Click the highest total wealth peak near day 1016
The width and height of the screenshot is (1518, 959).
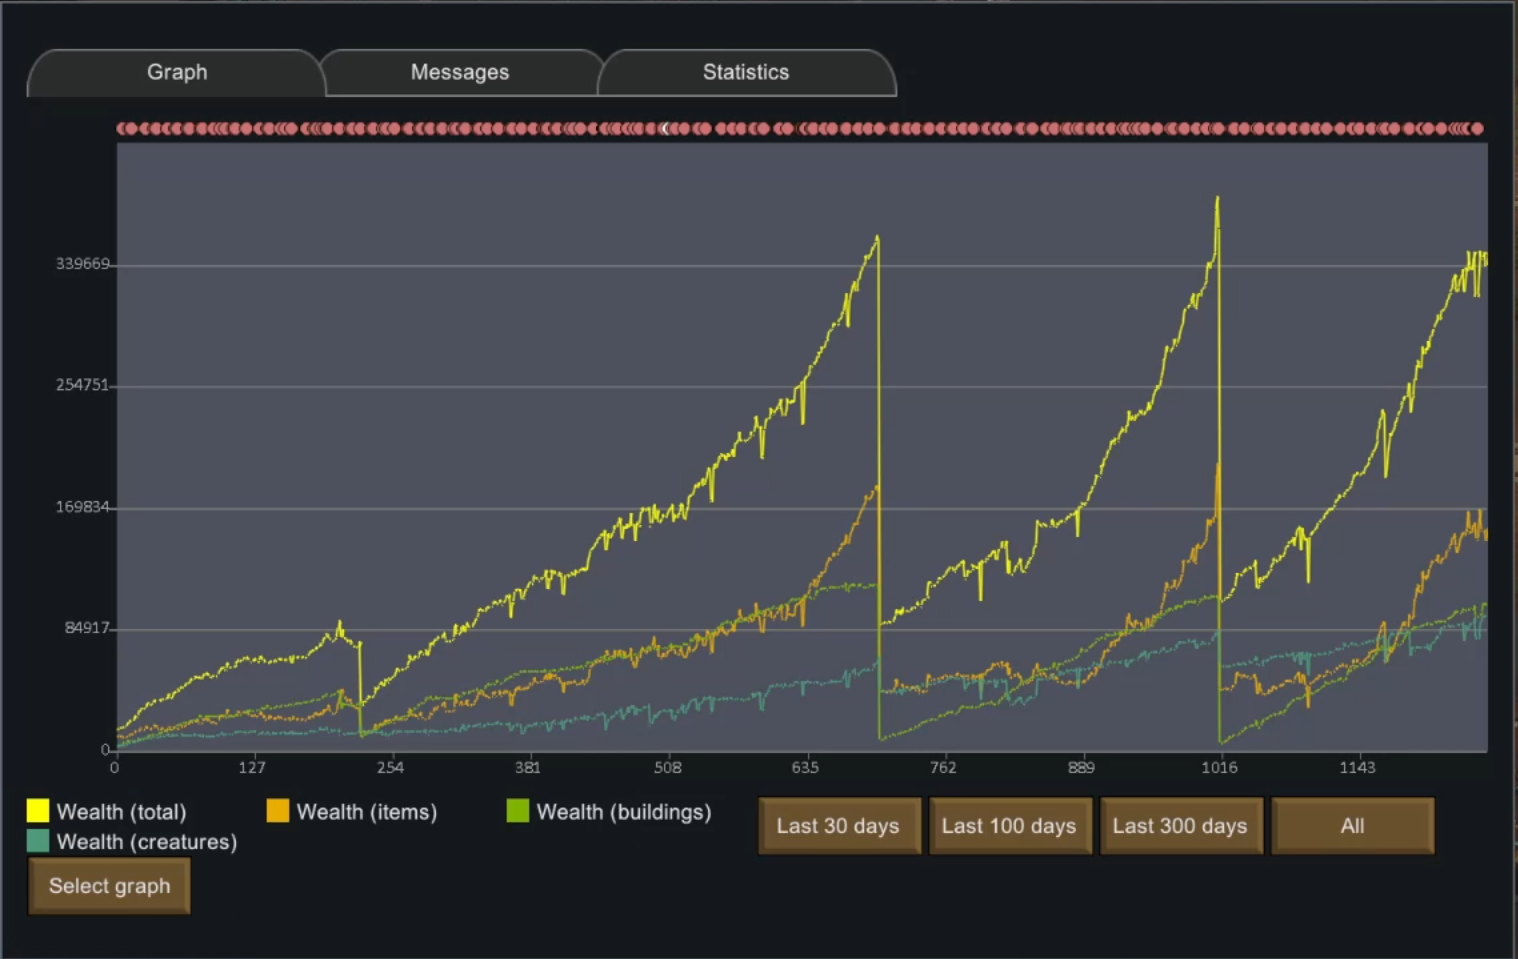coord(1217,198)
